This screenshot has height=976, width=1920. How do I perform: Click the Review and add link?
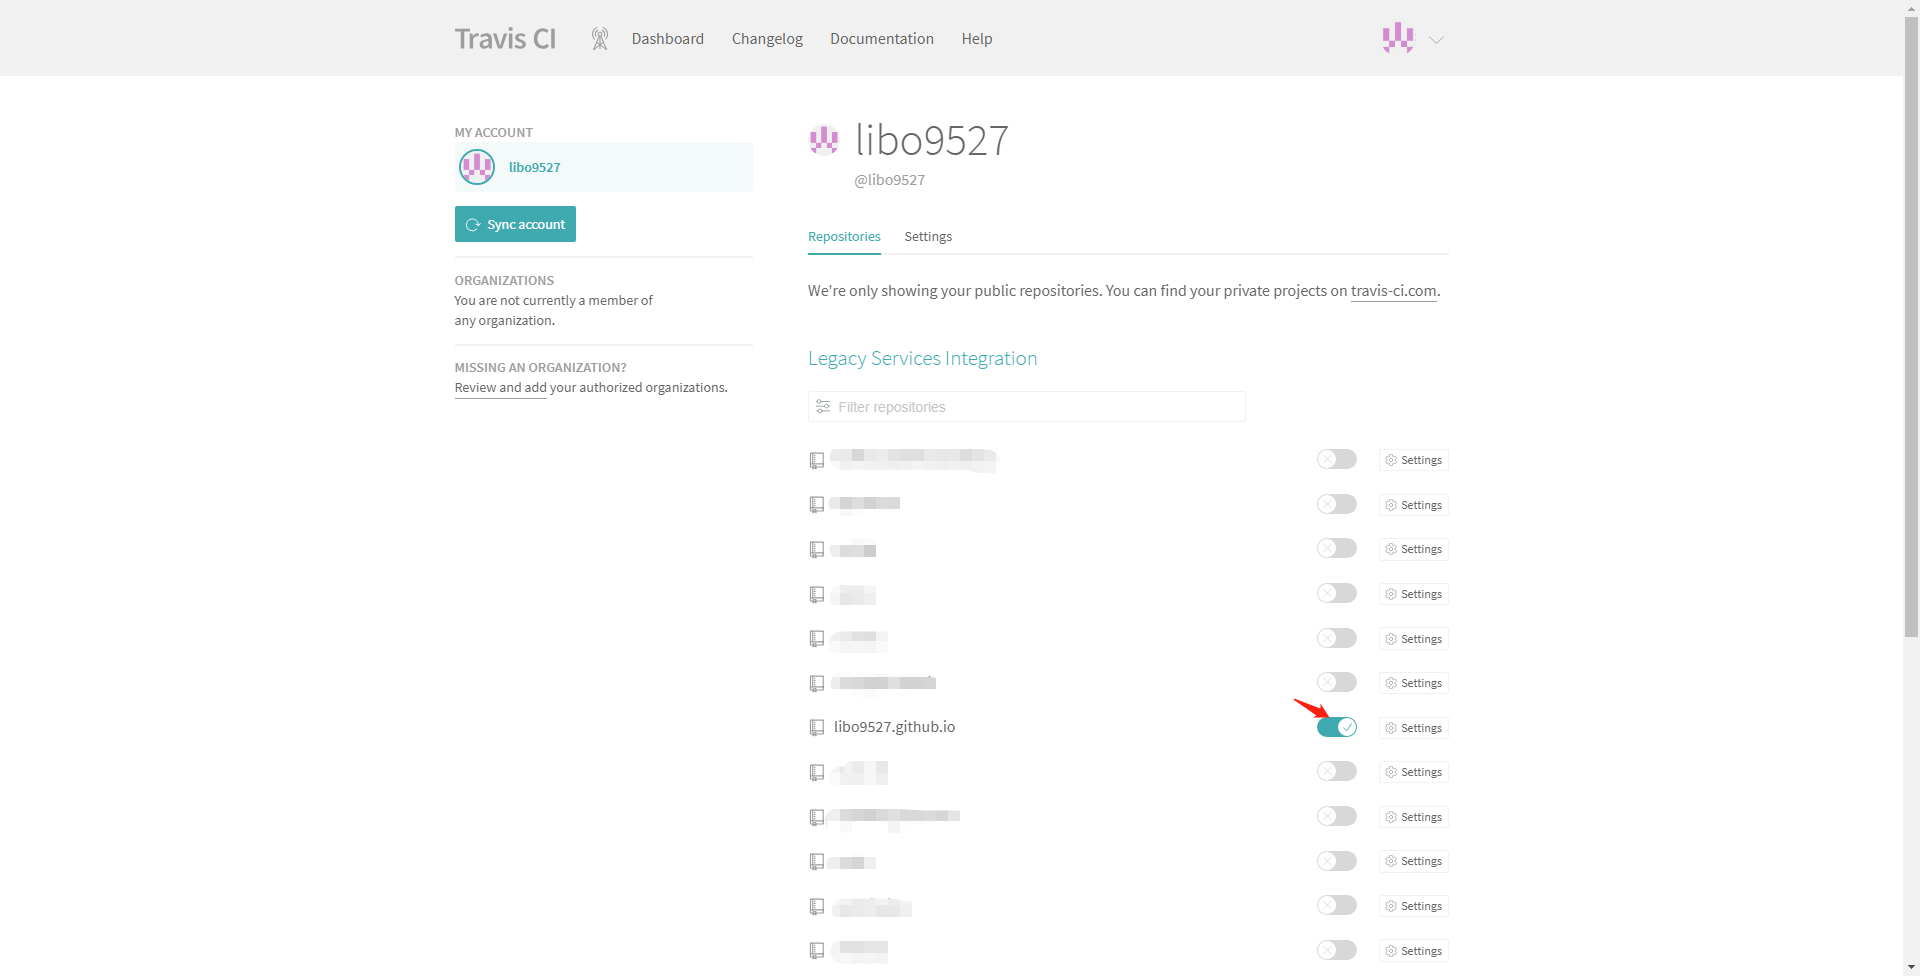click(x=500, y=388)
